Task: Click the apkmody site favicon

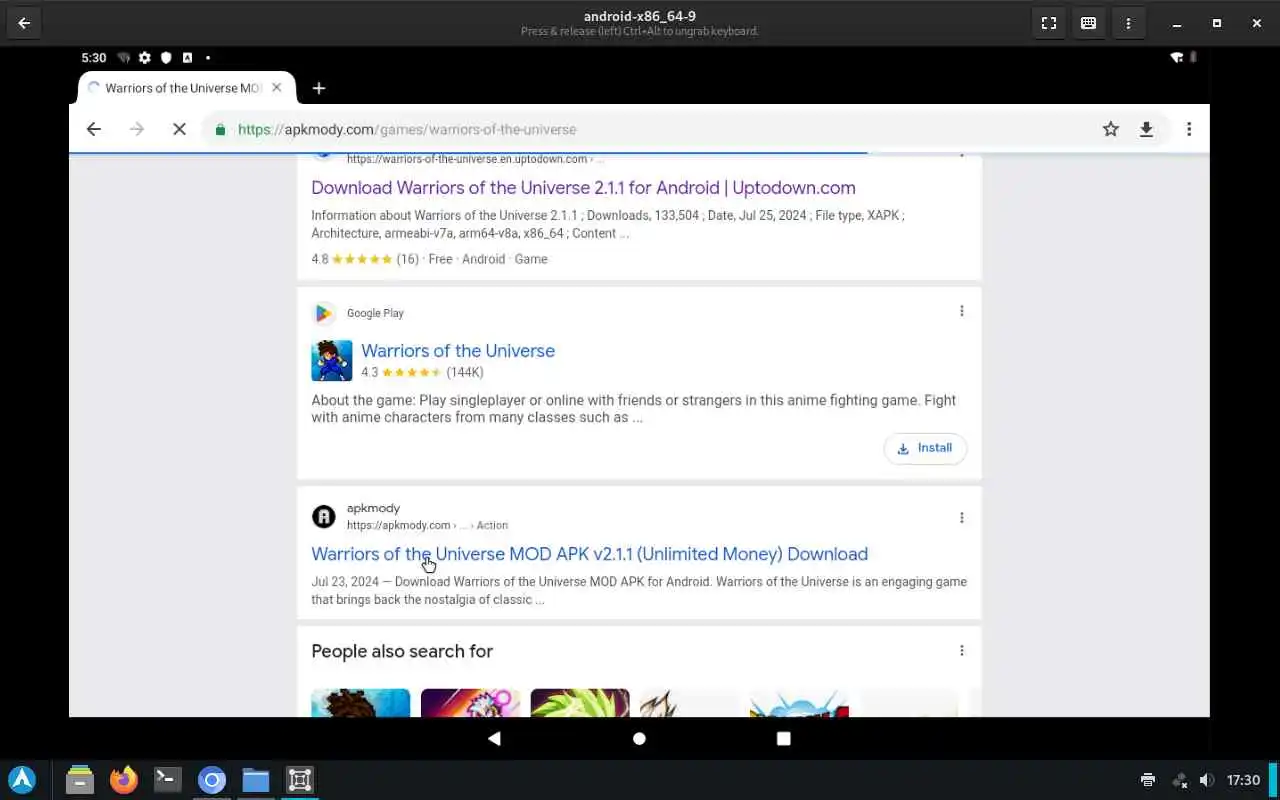Action: coord(323,516)
